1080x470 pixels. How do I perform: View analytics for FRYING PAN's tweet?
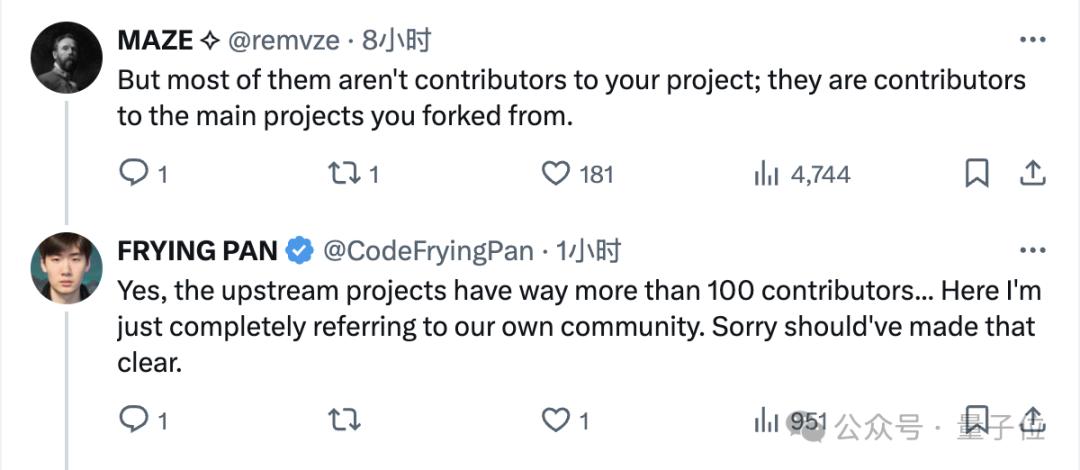(767, 420)
